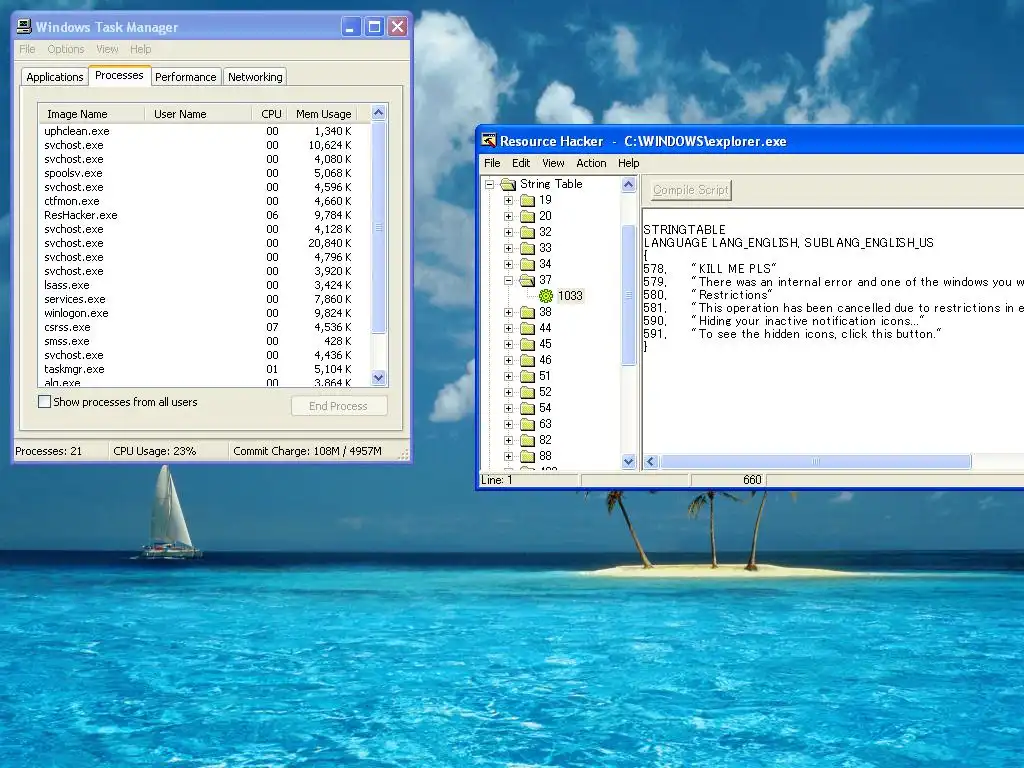The height and width of the screenshot is (768, 1024).
Task: Click resource tree scrollbar down arrow
Action: pos(628,461)
